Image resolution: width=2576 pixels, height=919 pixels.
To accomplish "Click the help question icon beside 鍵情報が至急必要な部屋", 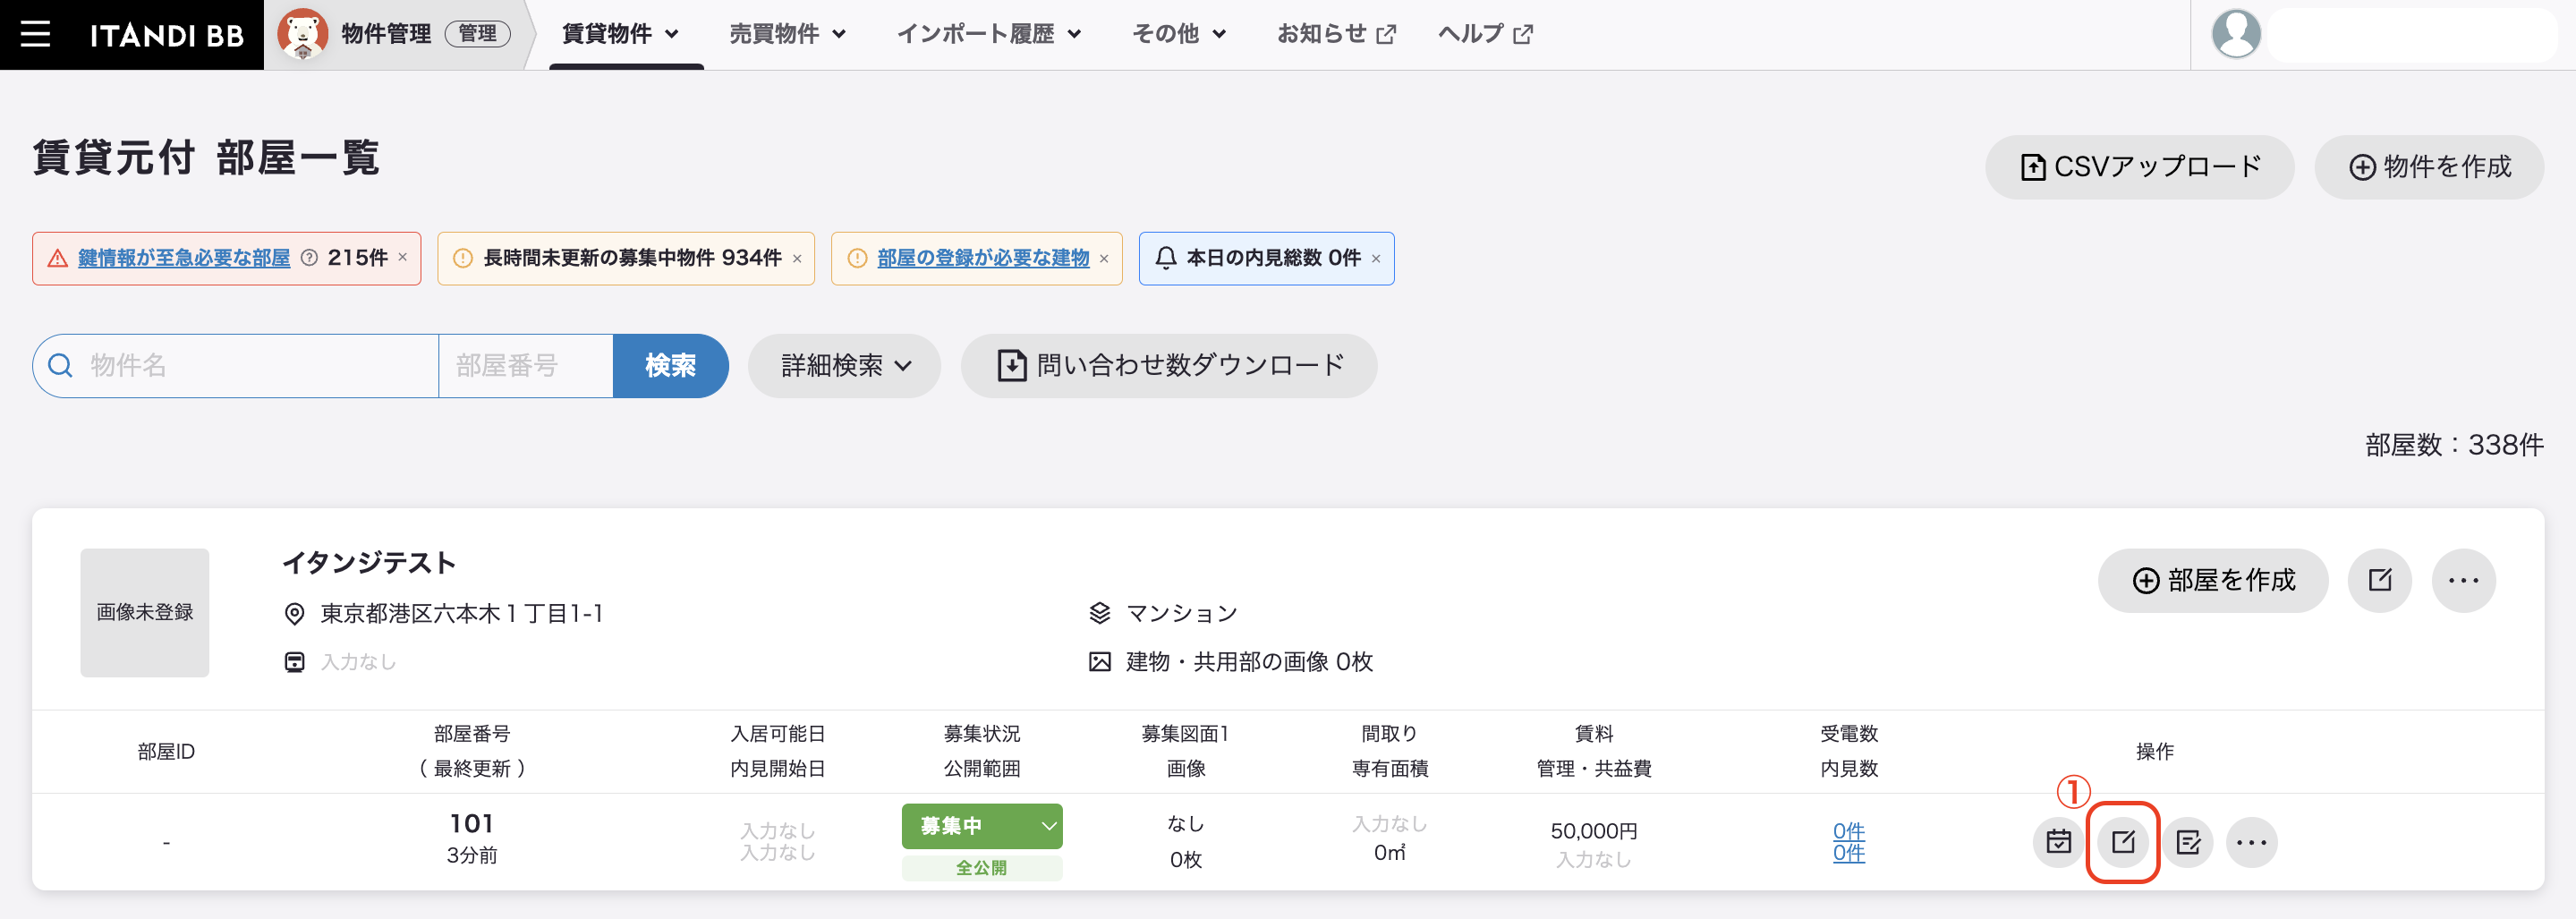I will 309,258.
